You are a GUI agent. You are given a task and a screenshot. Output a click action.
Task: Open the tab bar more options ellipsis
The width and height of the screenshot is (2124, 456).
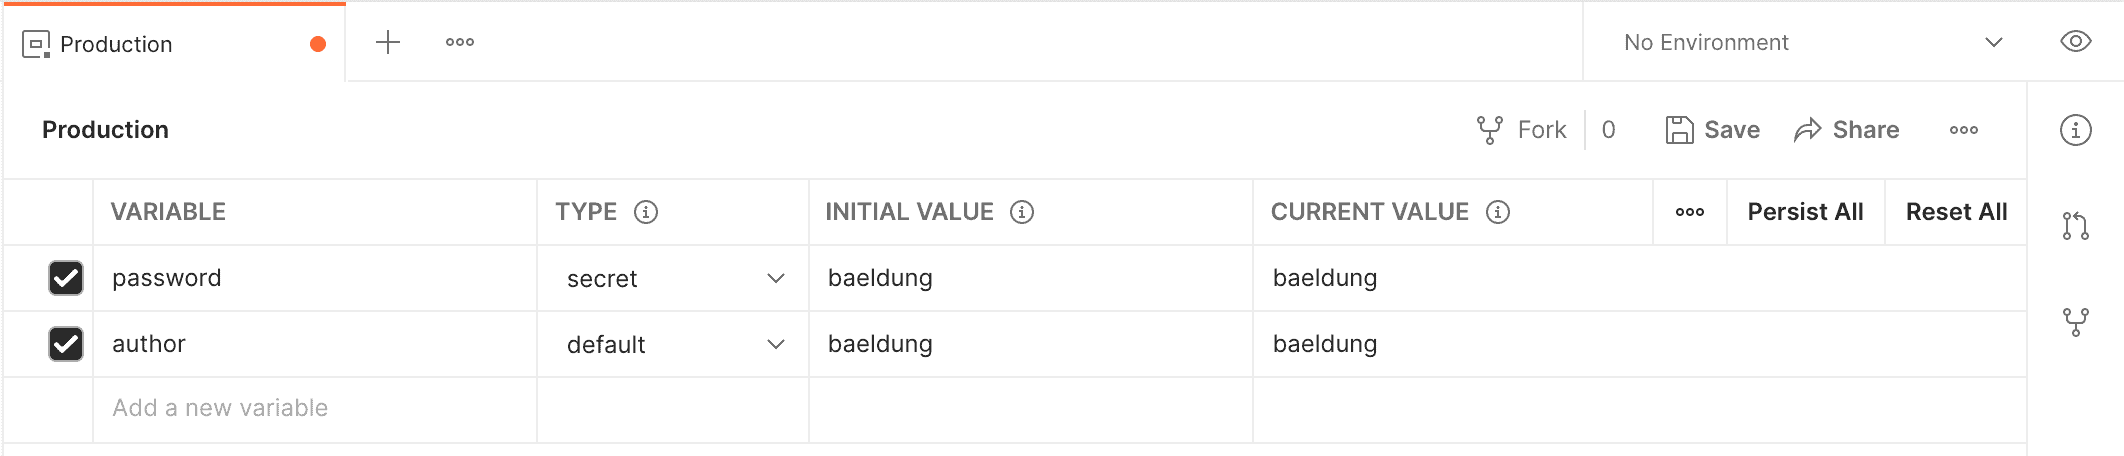click(460, 42)
